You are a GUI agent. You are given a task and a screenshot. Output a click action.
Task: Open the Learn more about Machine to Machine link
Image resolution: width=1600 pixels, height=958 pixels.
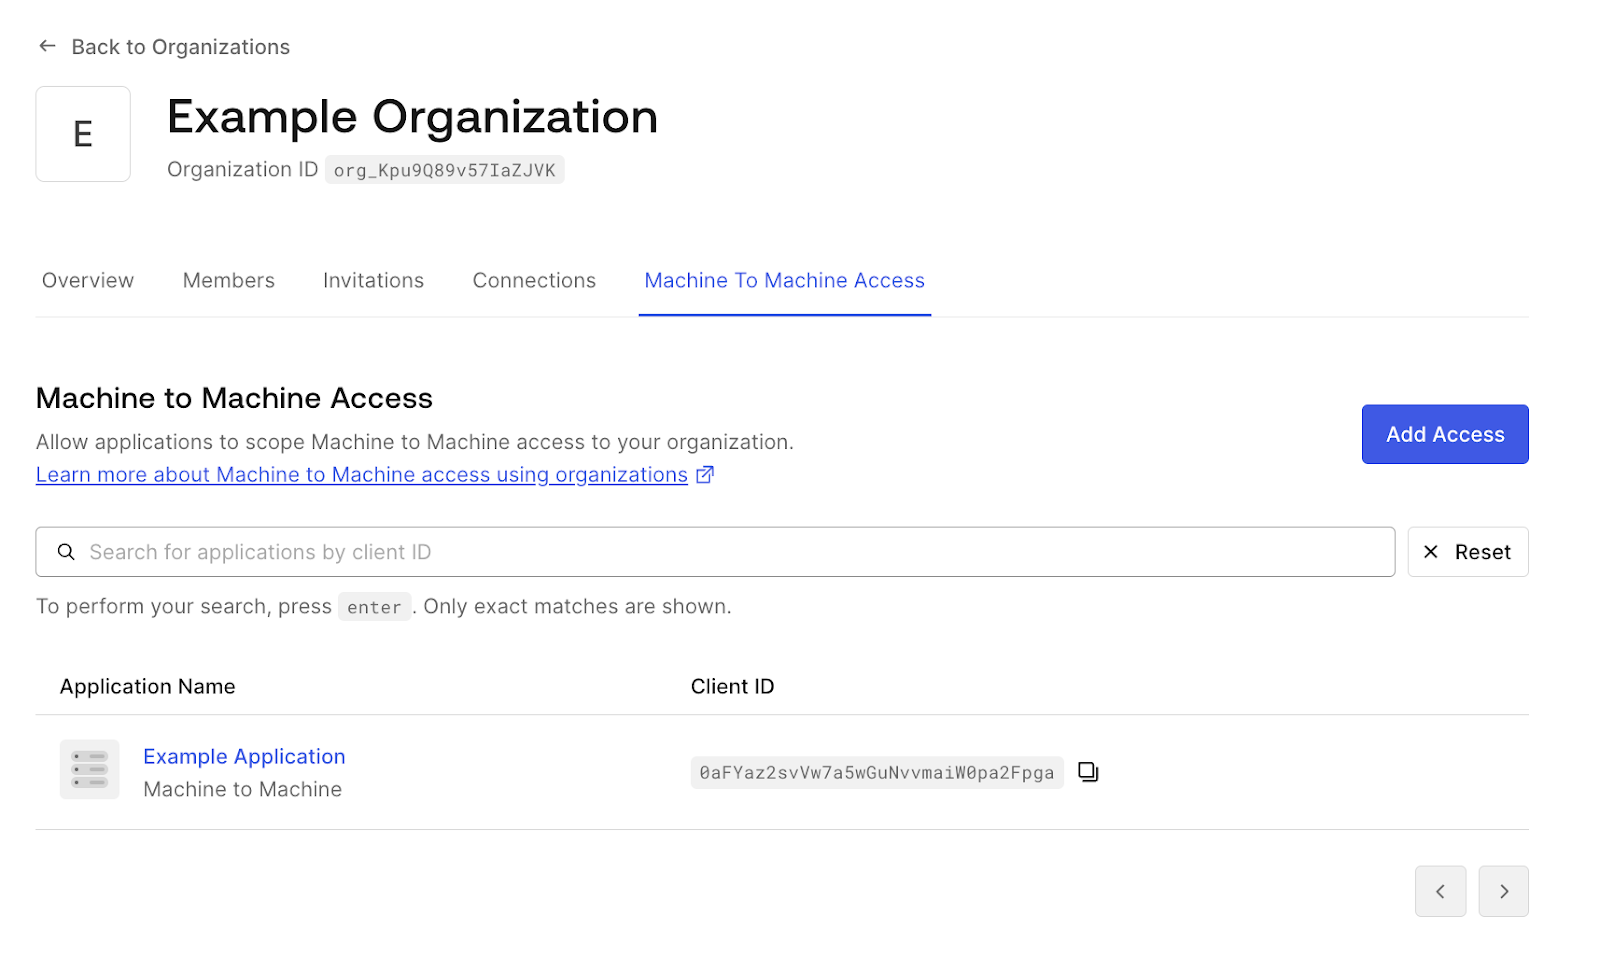click(362, 475)
